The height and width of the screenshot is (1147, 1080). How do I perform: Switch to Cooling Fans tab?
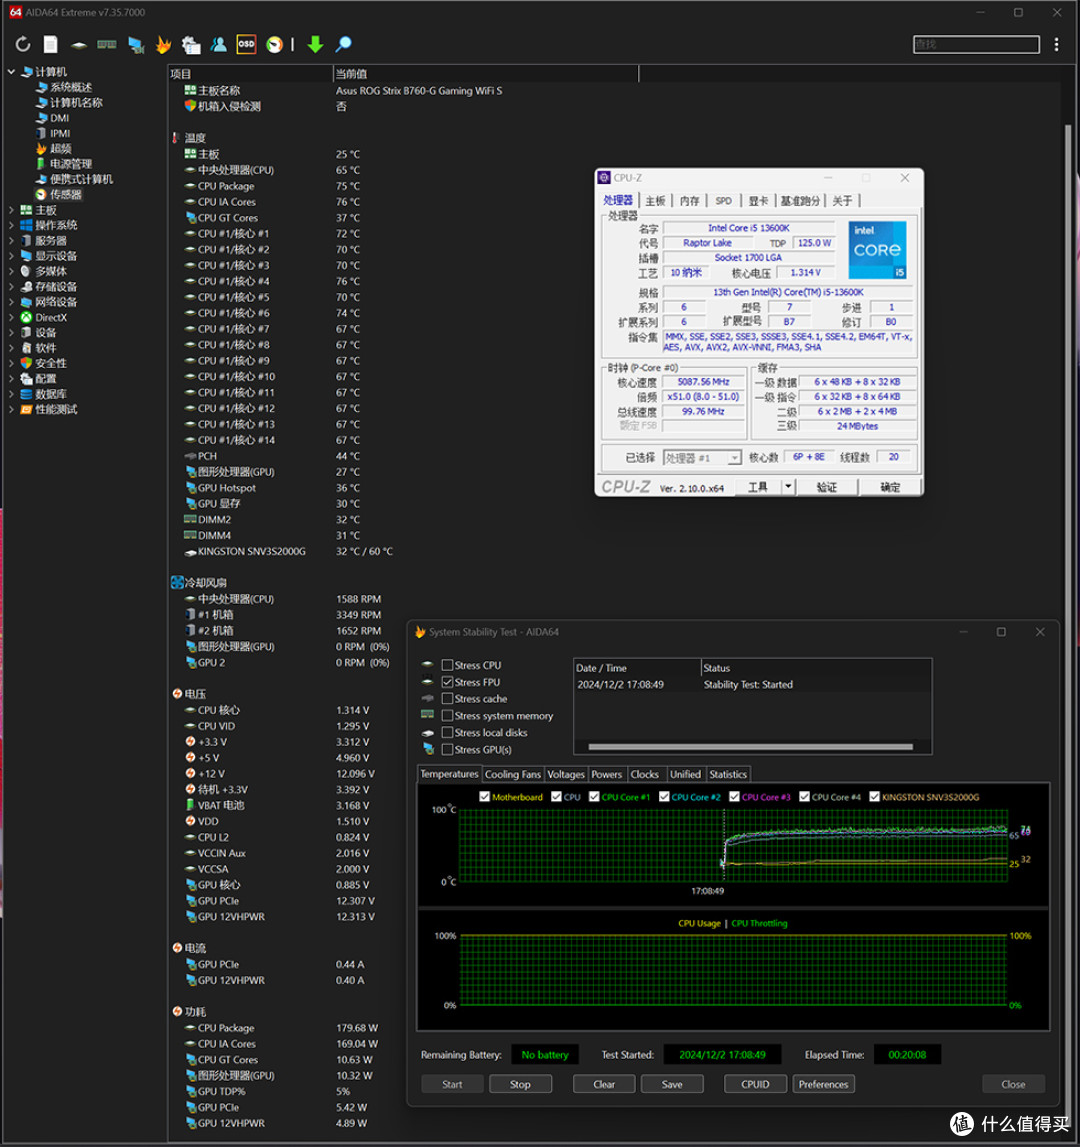(x=512, y=774)
